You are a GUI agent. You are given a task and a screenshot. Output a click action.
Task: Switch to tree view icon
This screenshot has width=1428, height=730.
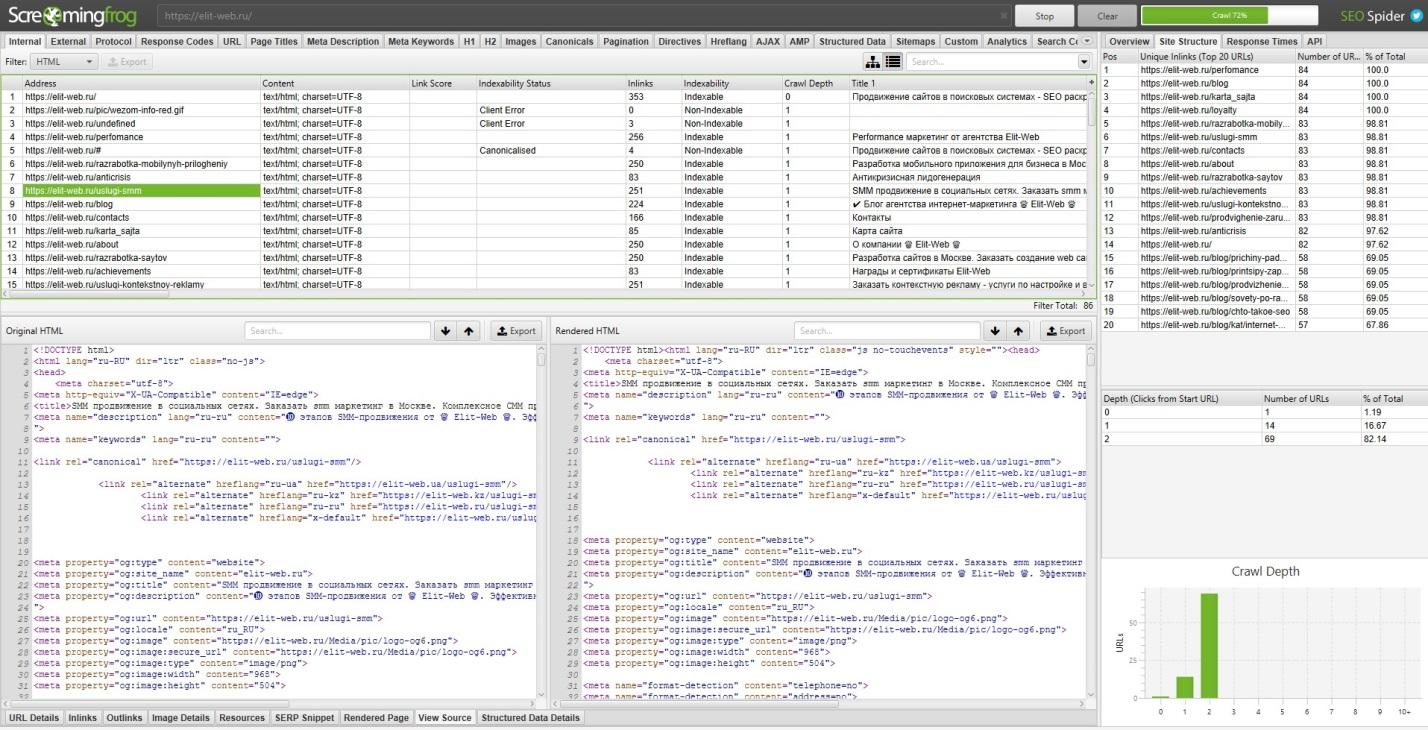point(872,61)
